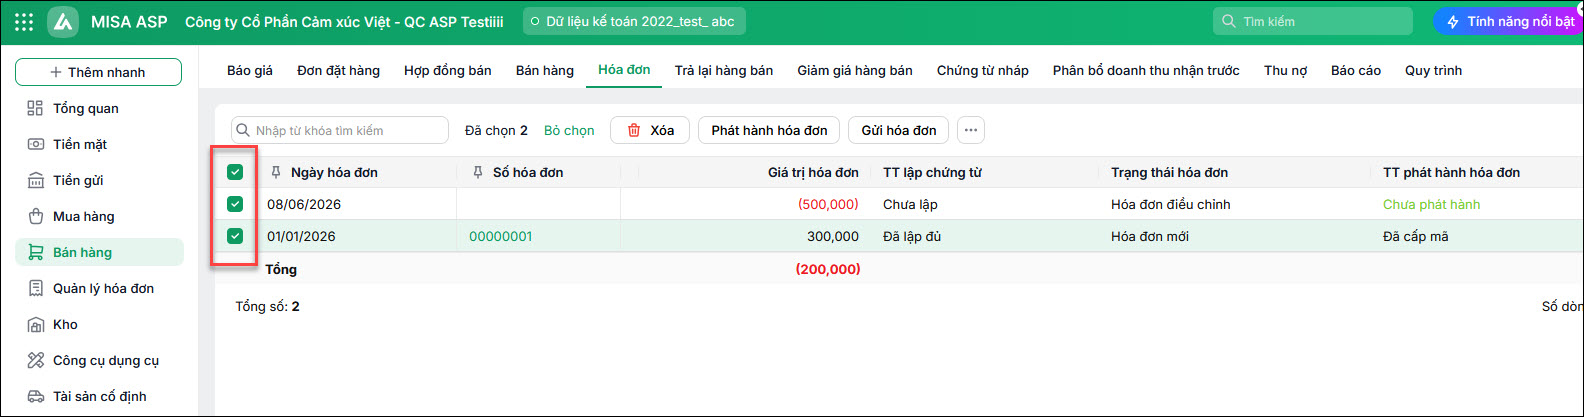Select the Hóa đơn tab

[624, 70]
